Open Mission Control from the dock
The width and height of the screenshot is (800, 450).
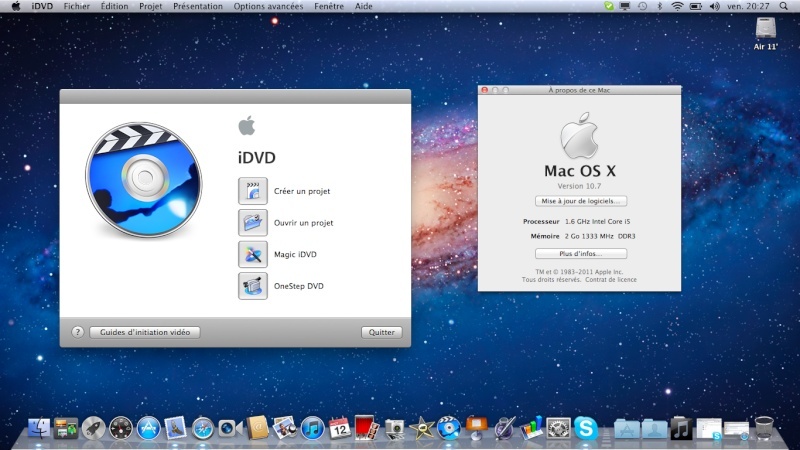66,428
